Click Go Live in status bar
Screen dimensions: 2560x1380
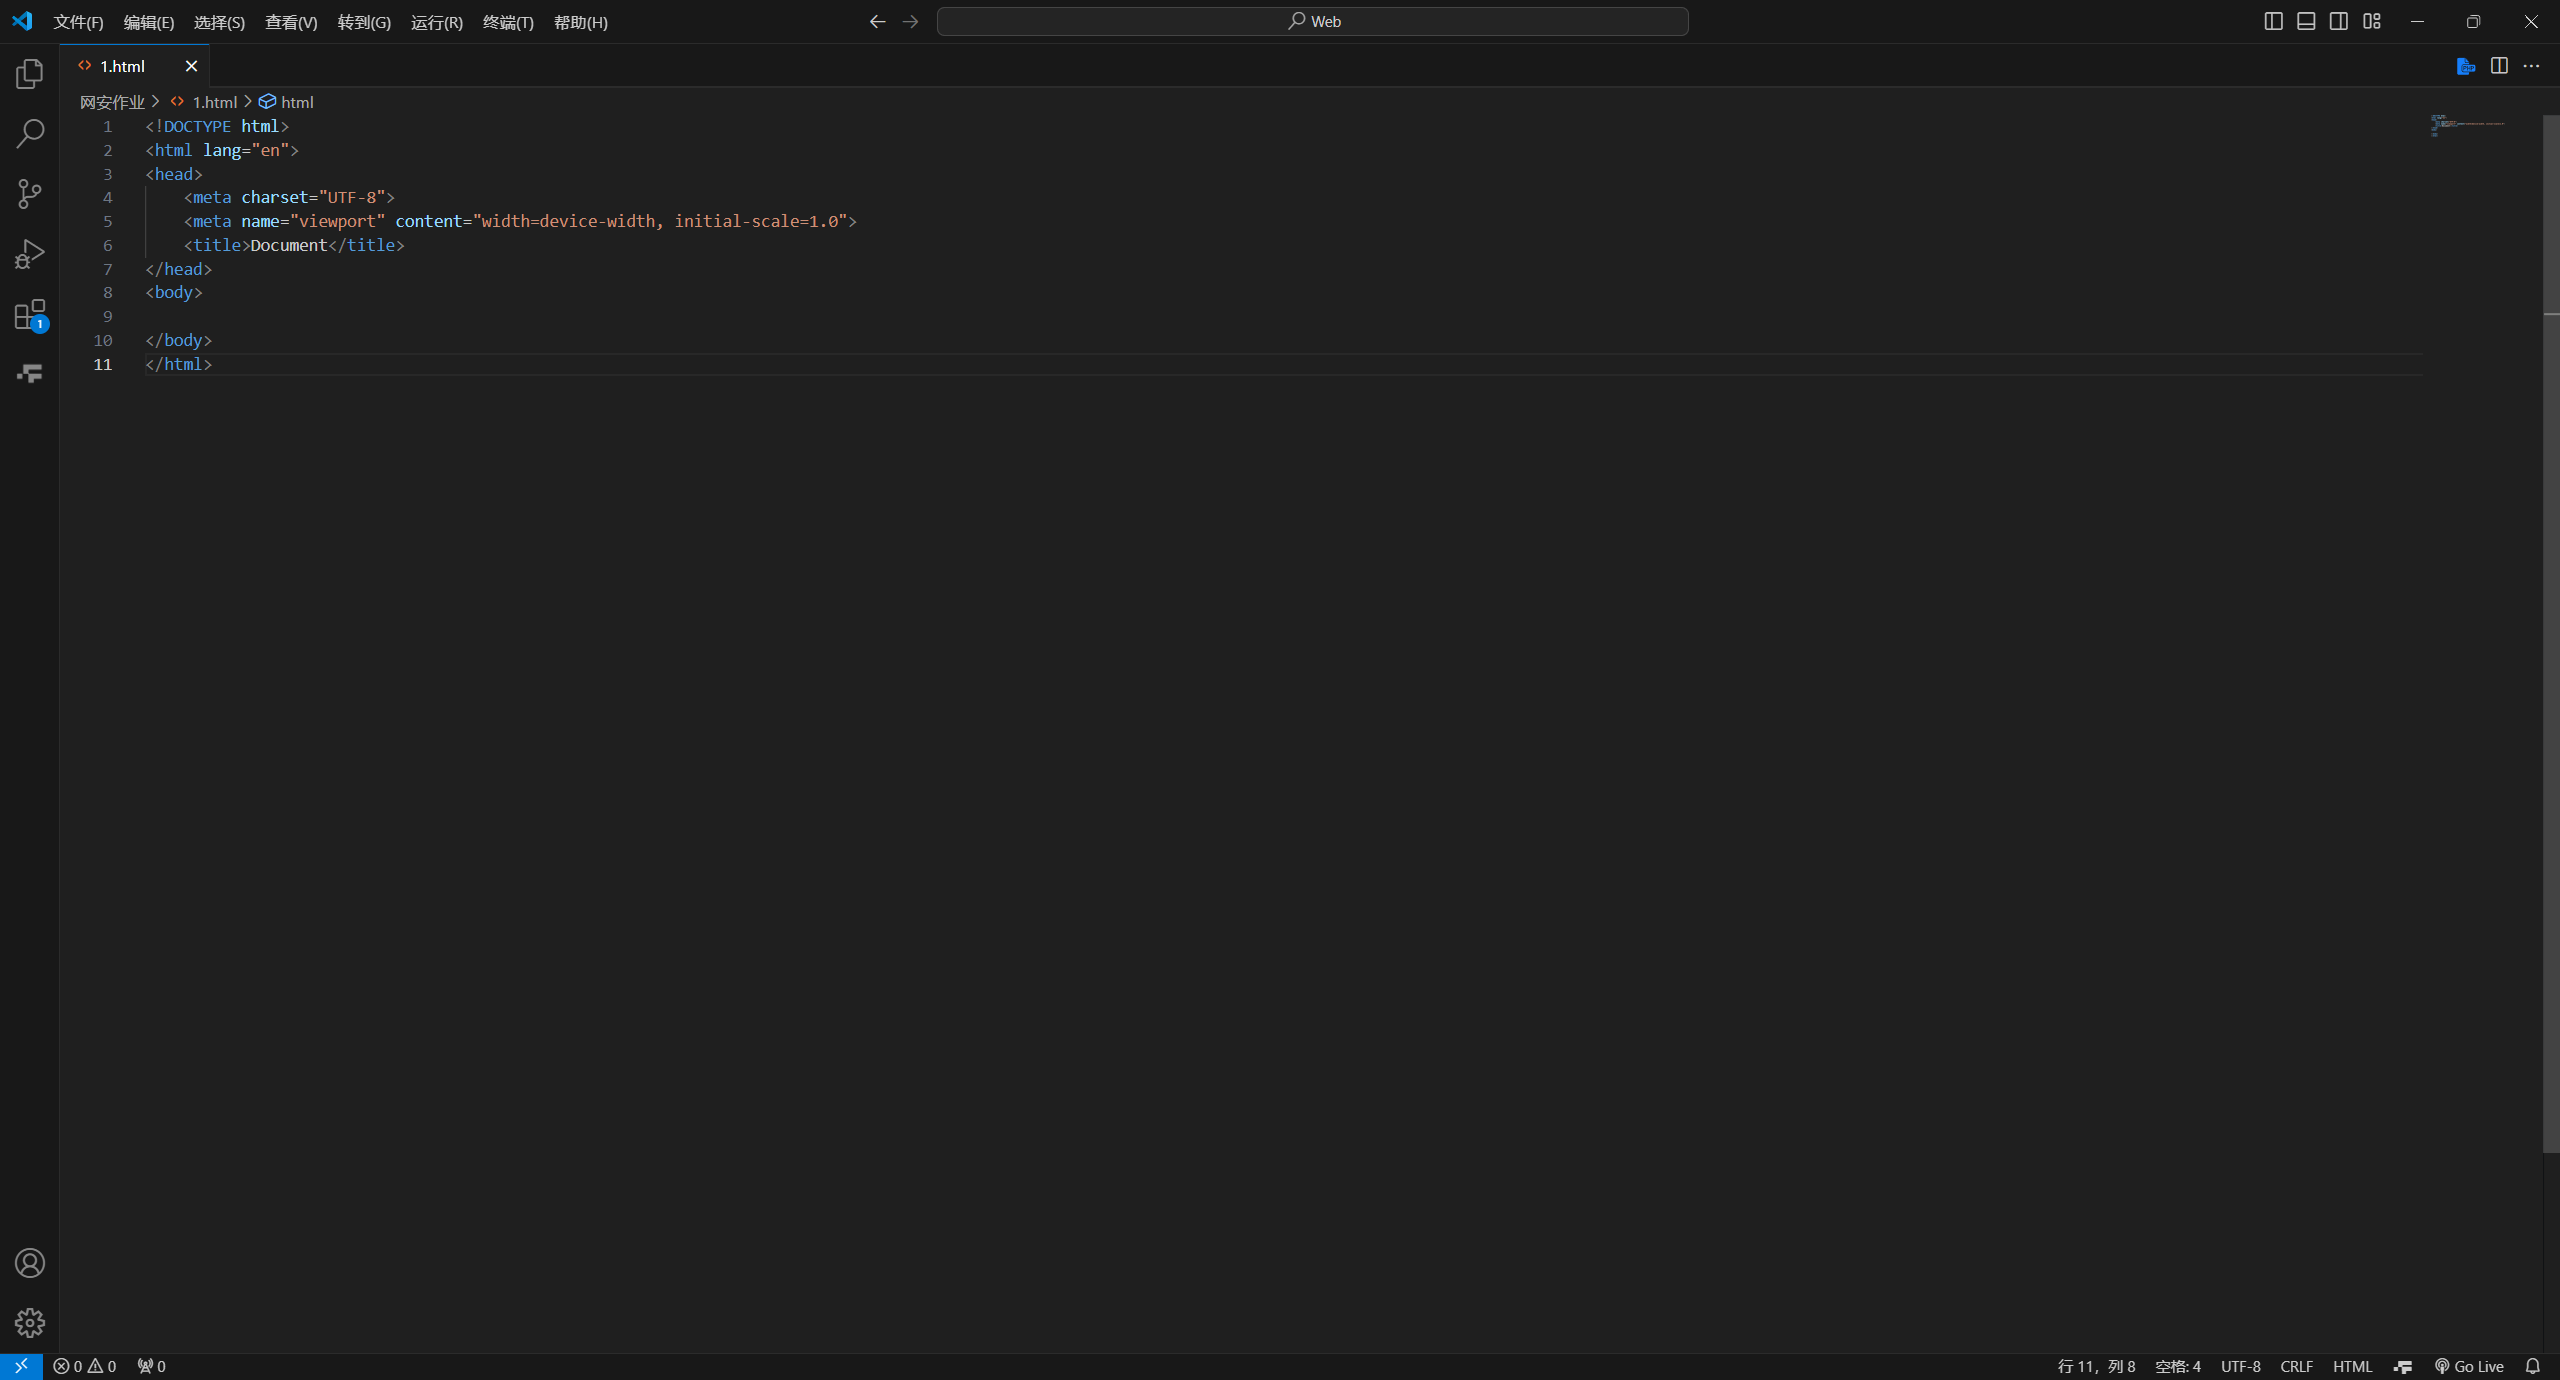pos(2469,1366)
